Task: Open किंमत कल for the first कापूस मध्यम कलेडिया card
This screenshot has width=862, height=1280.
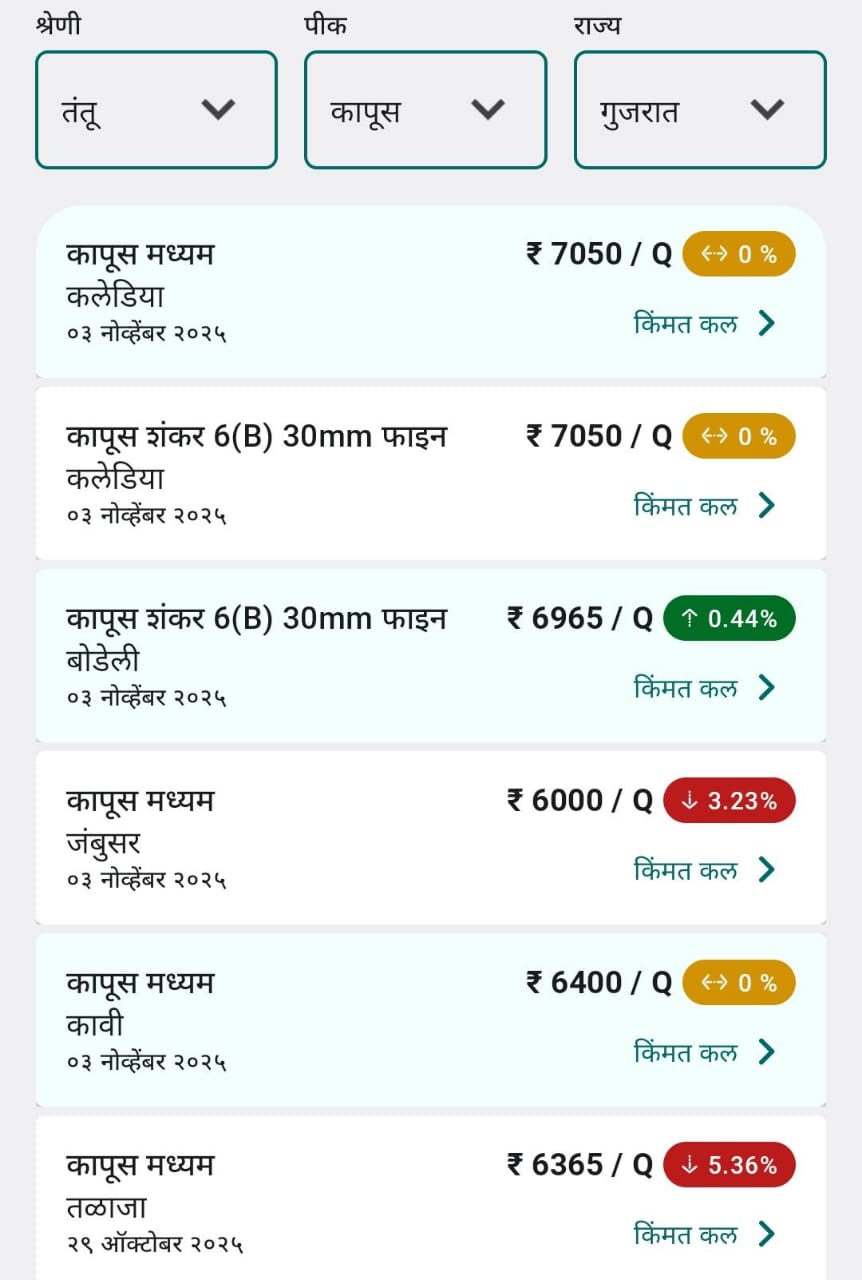Action: [x=686, y=324]
